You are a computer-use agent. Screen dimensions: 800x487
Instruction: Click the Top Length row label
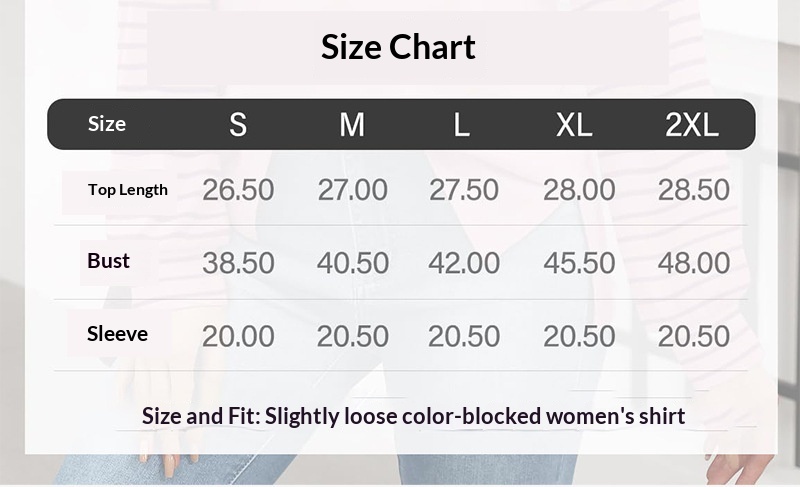click(128, 190)
